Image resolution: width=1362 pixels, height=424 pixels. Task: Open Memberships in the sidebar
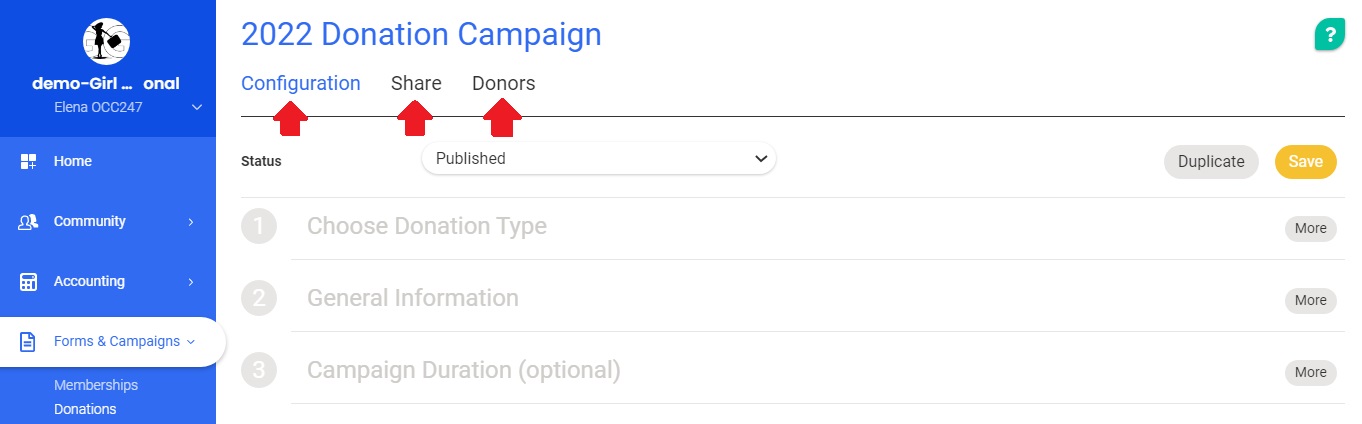[x=96, y=385]
